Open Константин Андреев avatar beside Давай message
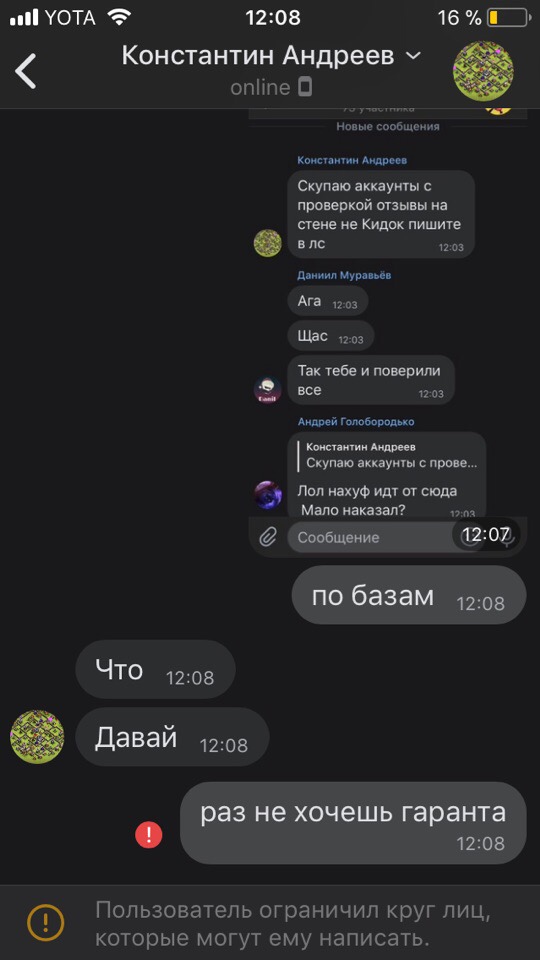 tap(37, 737)
